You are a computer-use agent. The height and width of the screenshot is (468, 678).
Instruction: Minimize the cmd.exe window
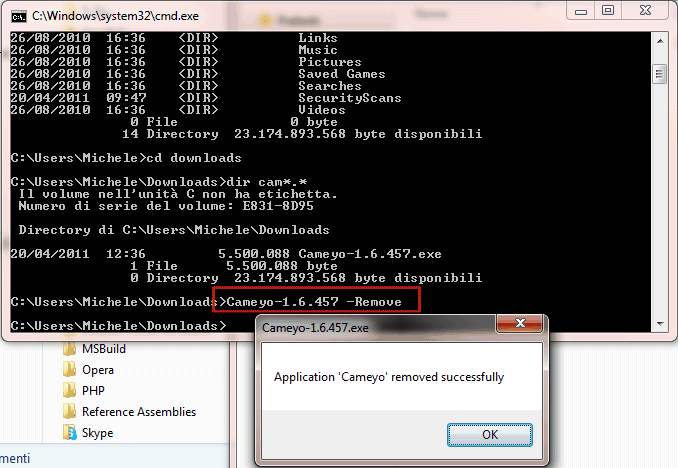pos(581,11)
